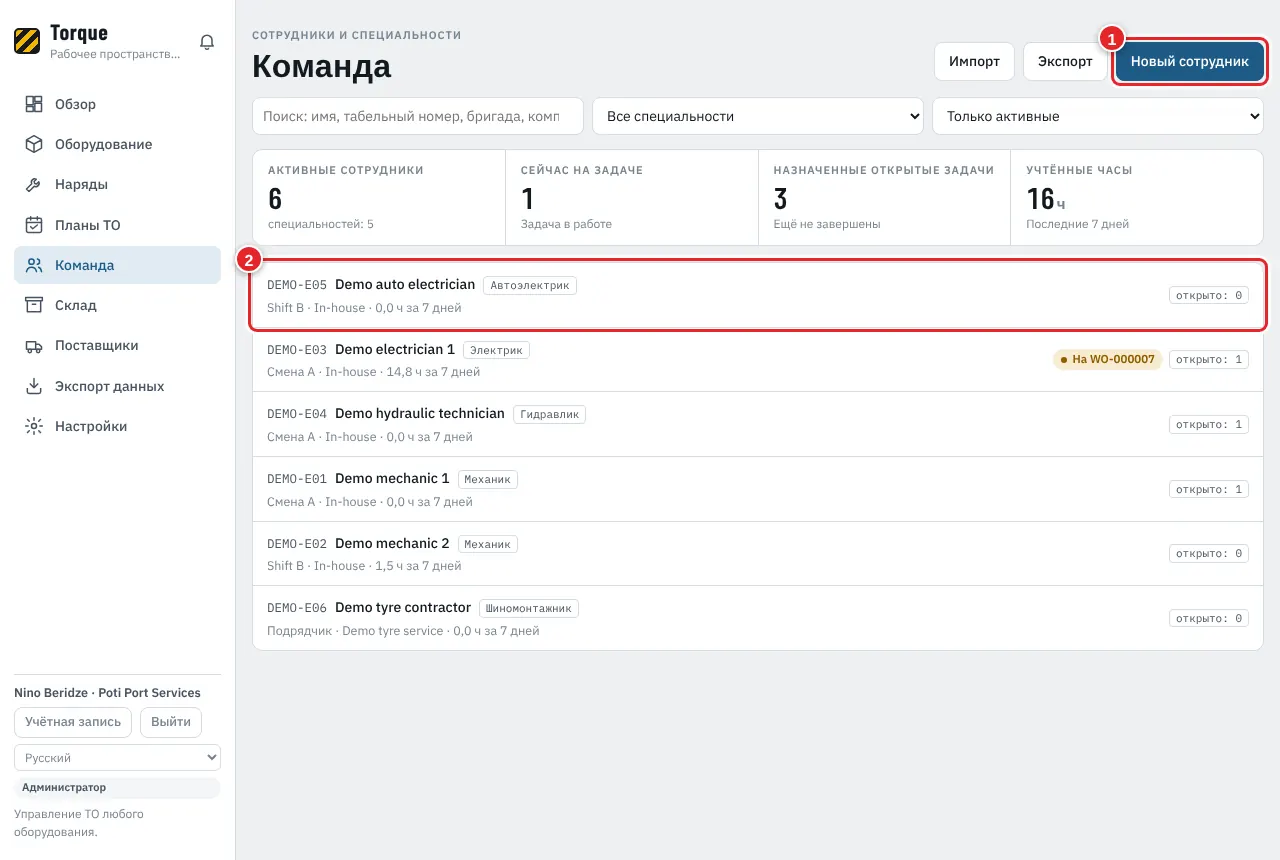Click the Импорт button
The image size is (1280, 860).
(974, 61)
